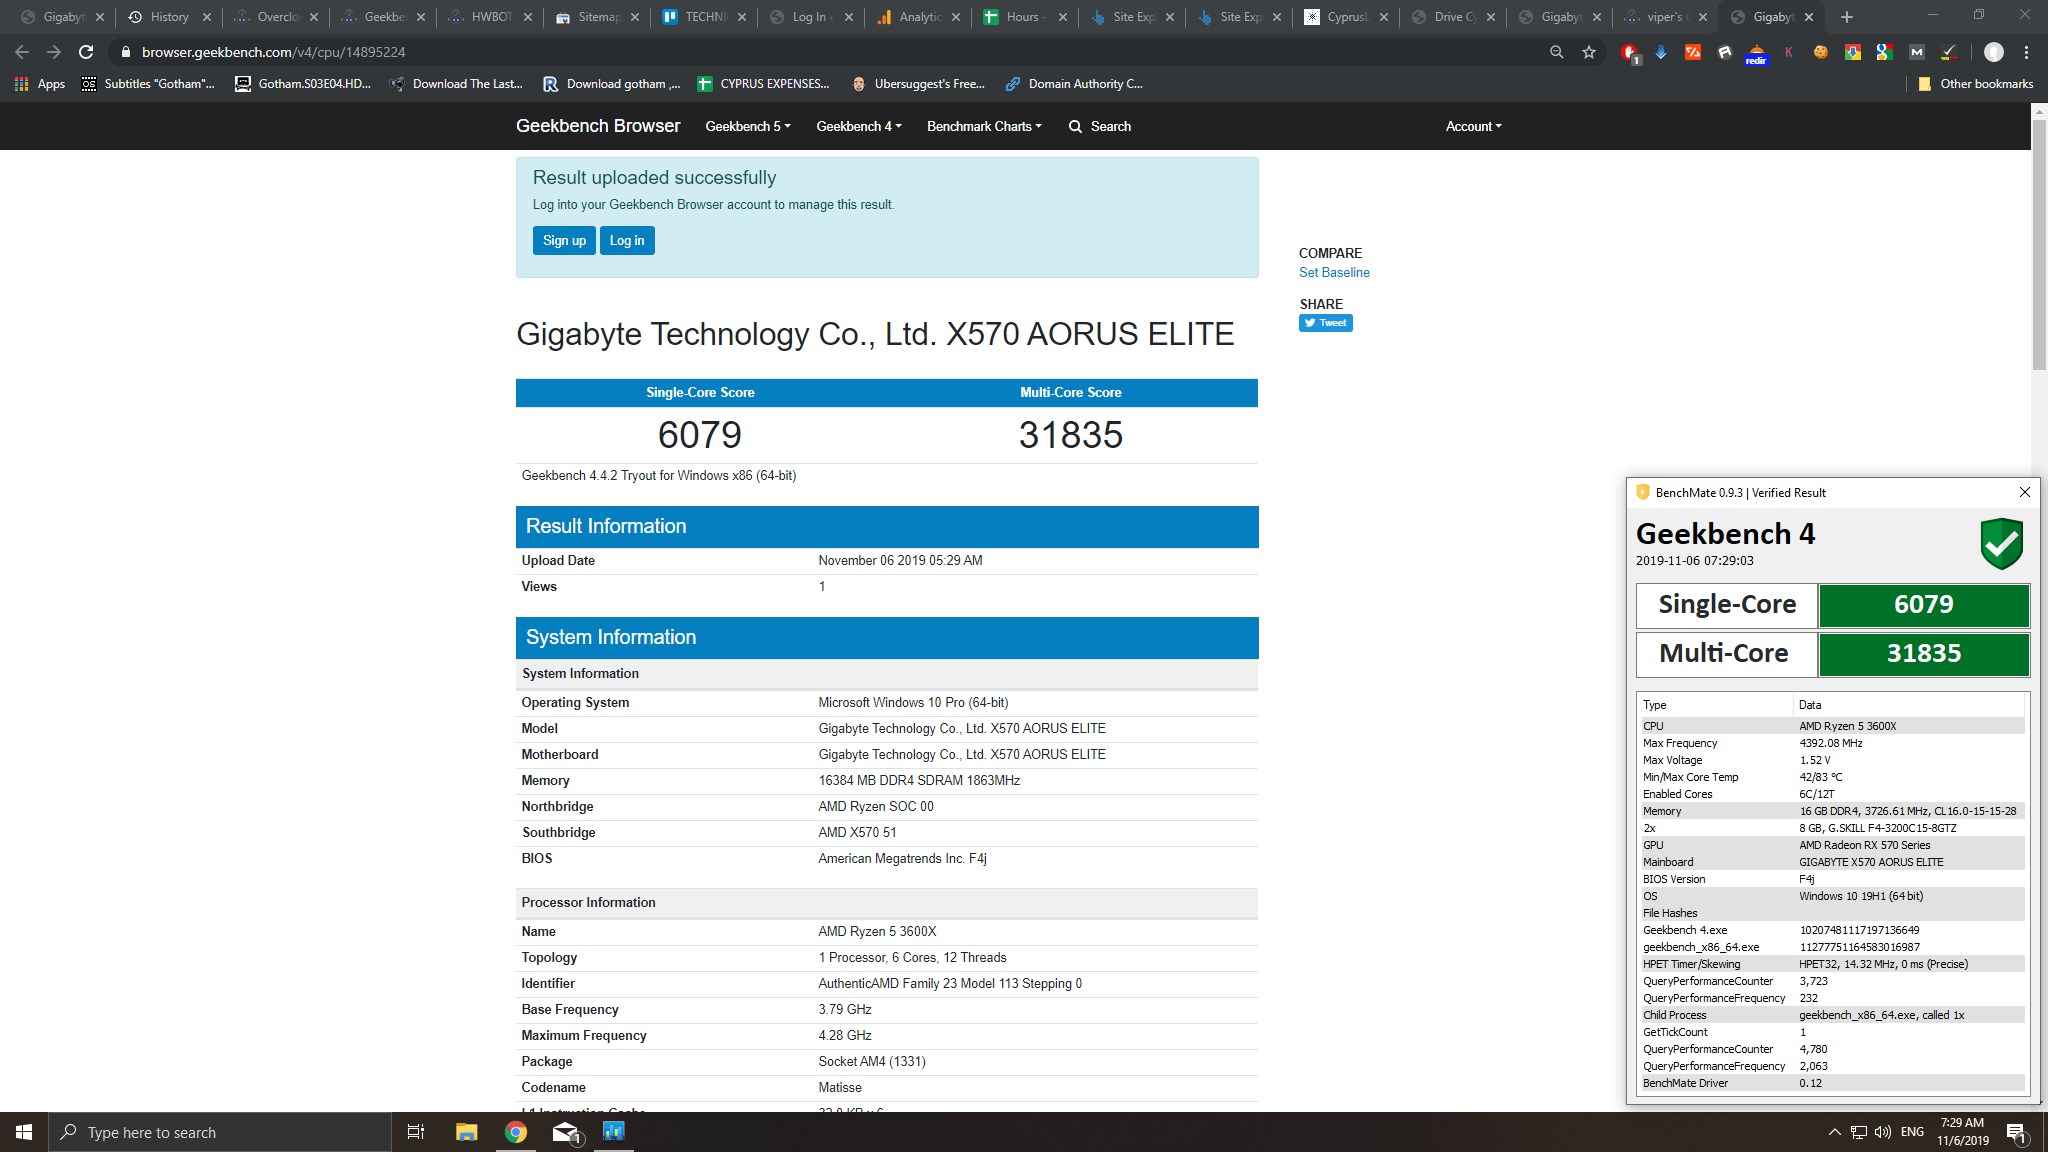Bookmark this page with the star icon

point(1589,52)
